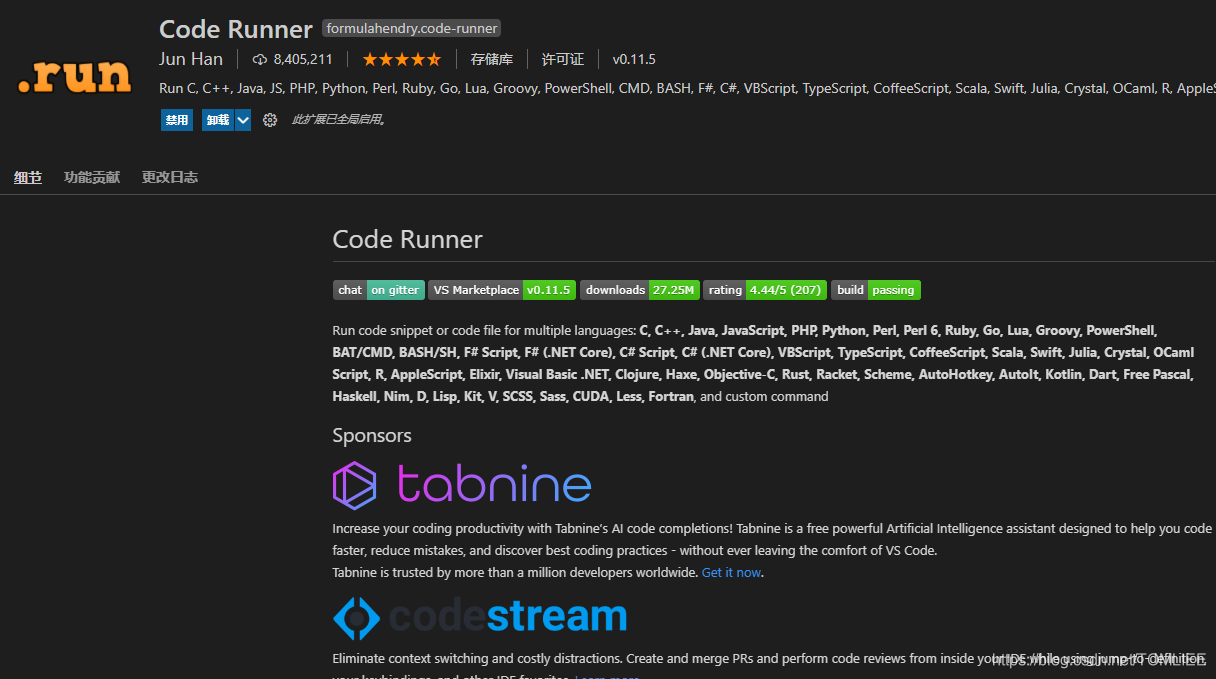Click the chat on gitter badge
Viewport: 1216px width, 679px height.
379,290
